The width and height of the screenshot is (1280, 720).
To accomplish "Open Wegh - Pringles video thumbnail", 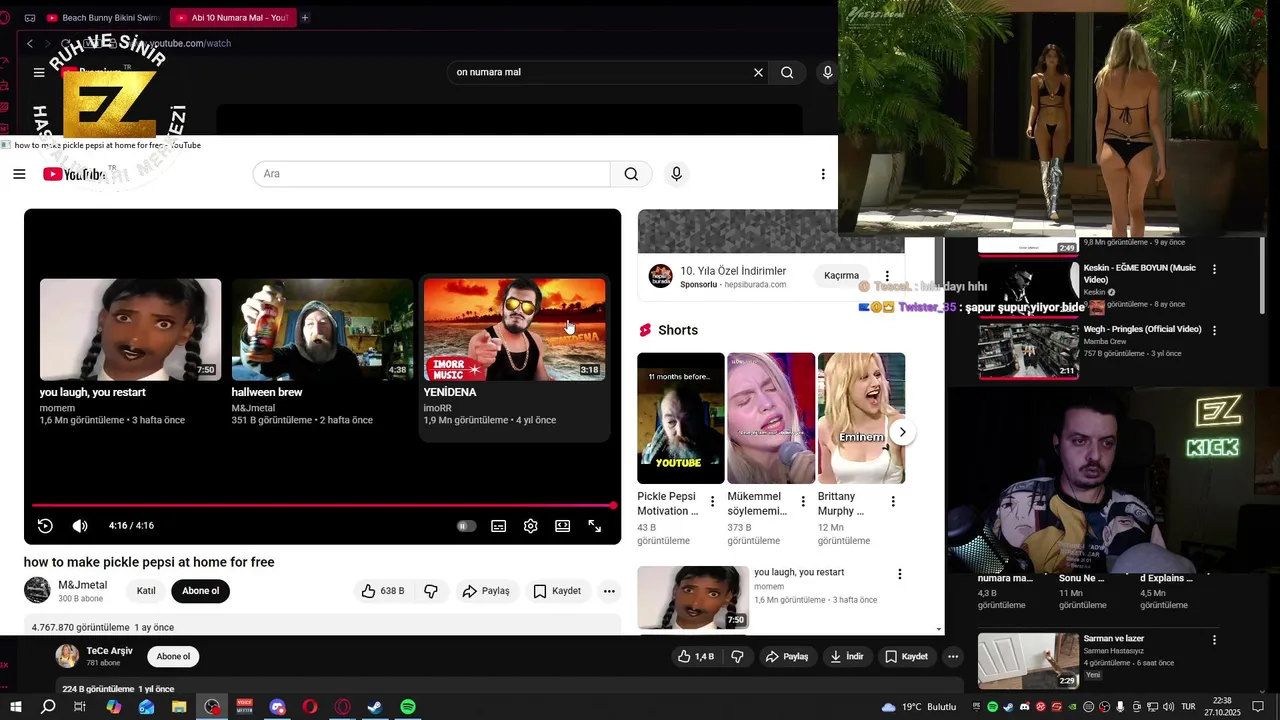I will coord(1028,350).
